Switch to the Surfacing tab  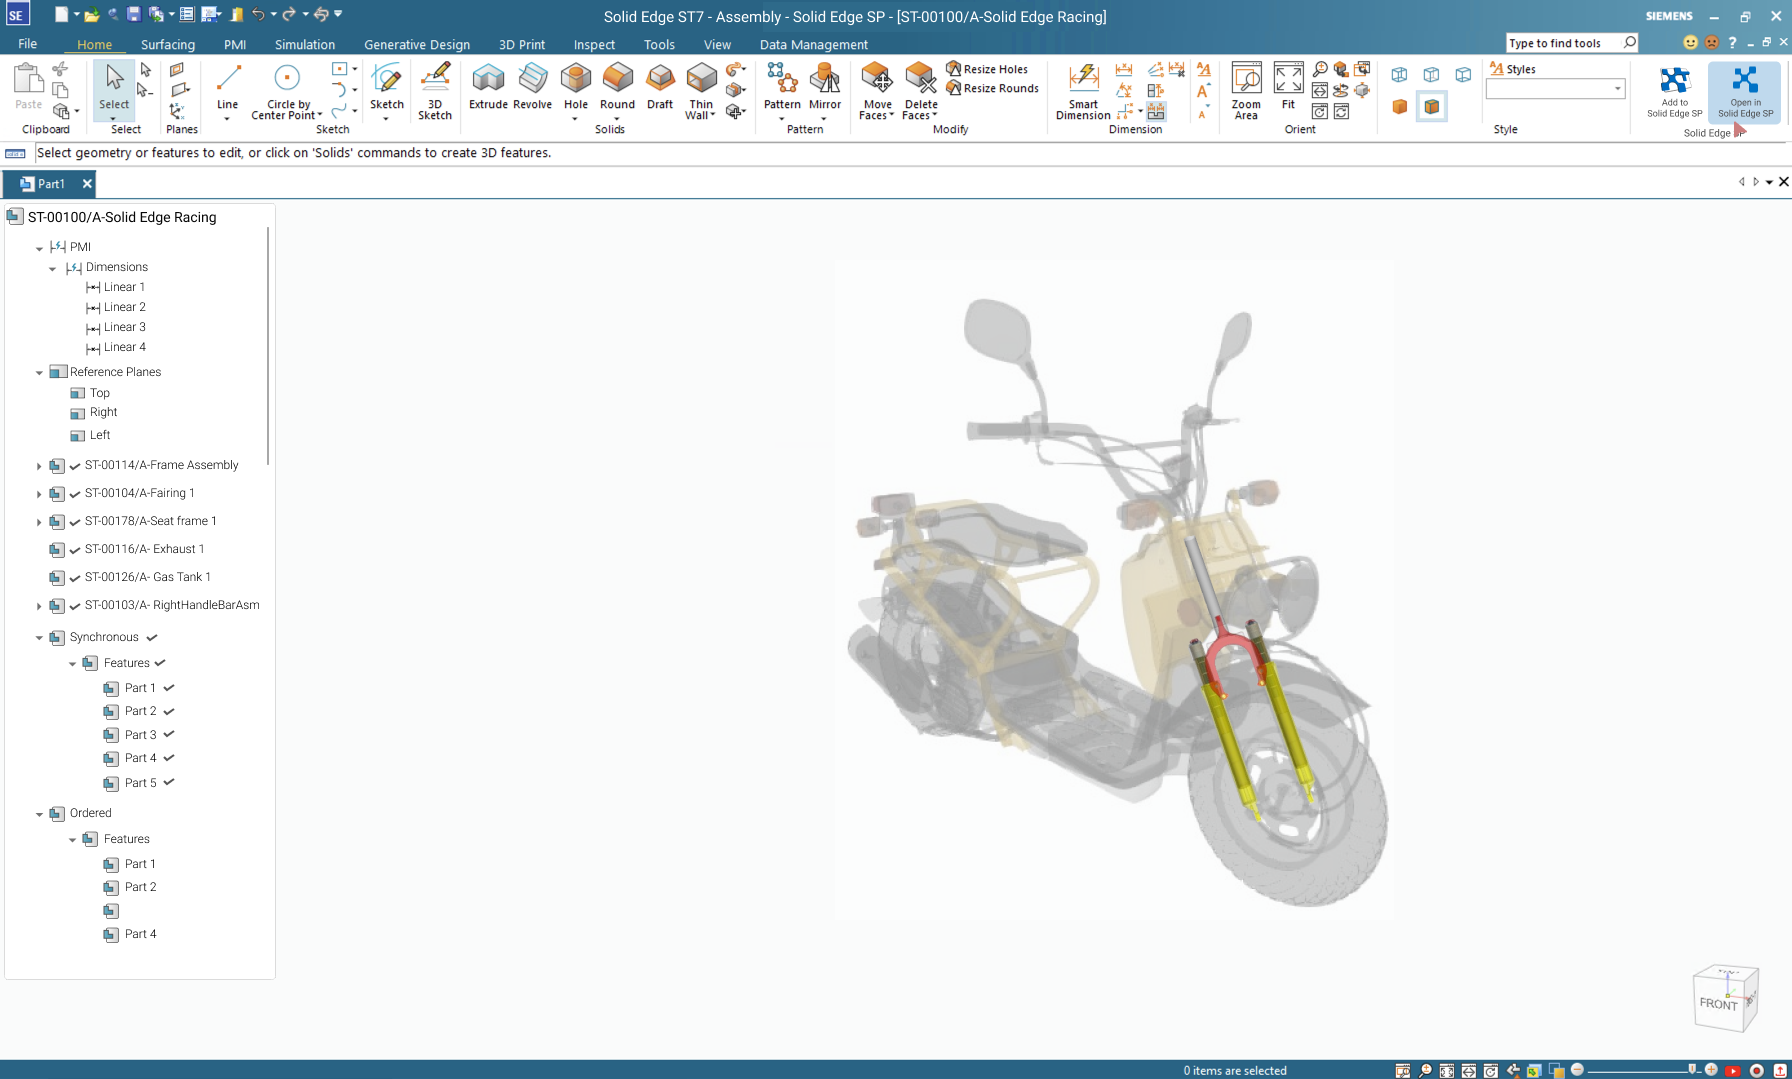click(x=168, y=44)
